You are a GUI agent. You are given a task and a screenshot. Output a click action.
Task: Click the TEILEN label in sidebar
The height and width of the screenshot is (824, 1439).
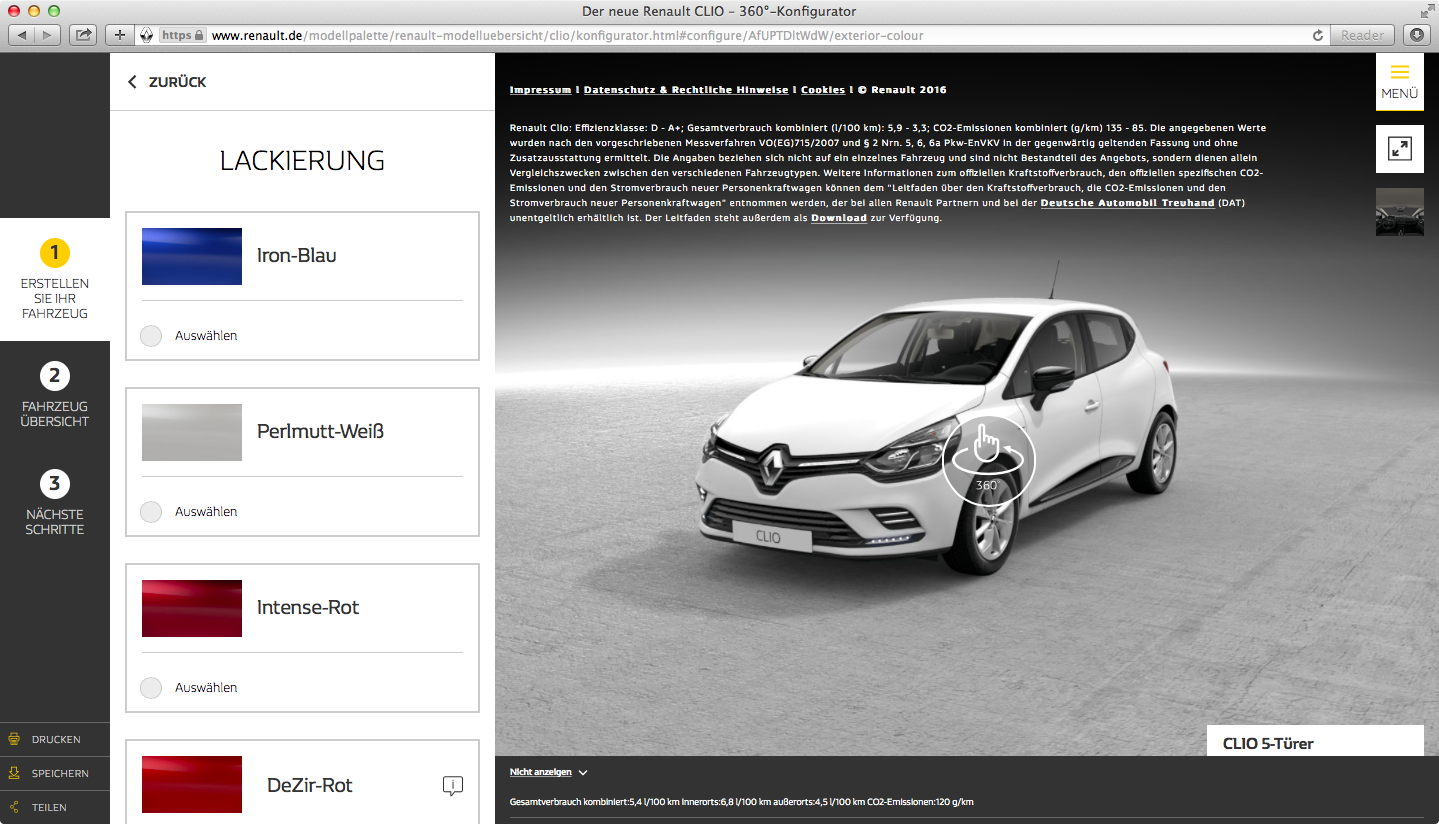pyautogui.click(x=50, y=808)
